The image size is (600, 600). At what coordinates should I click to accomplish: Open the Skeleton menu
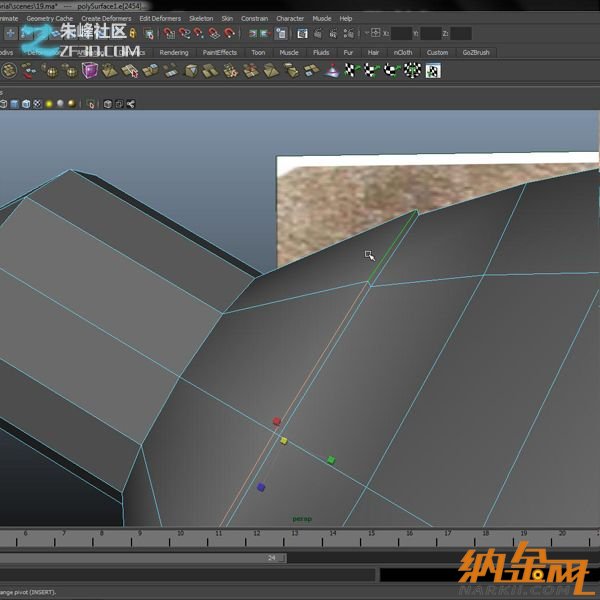click(200, 18)
